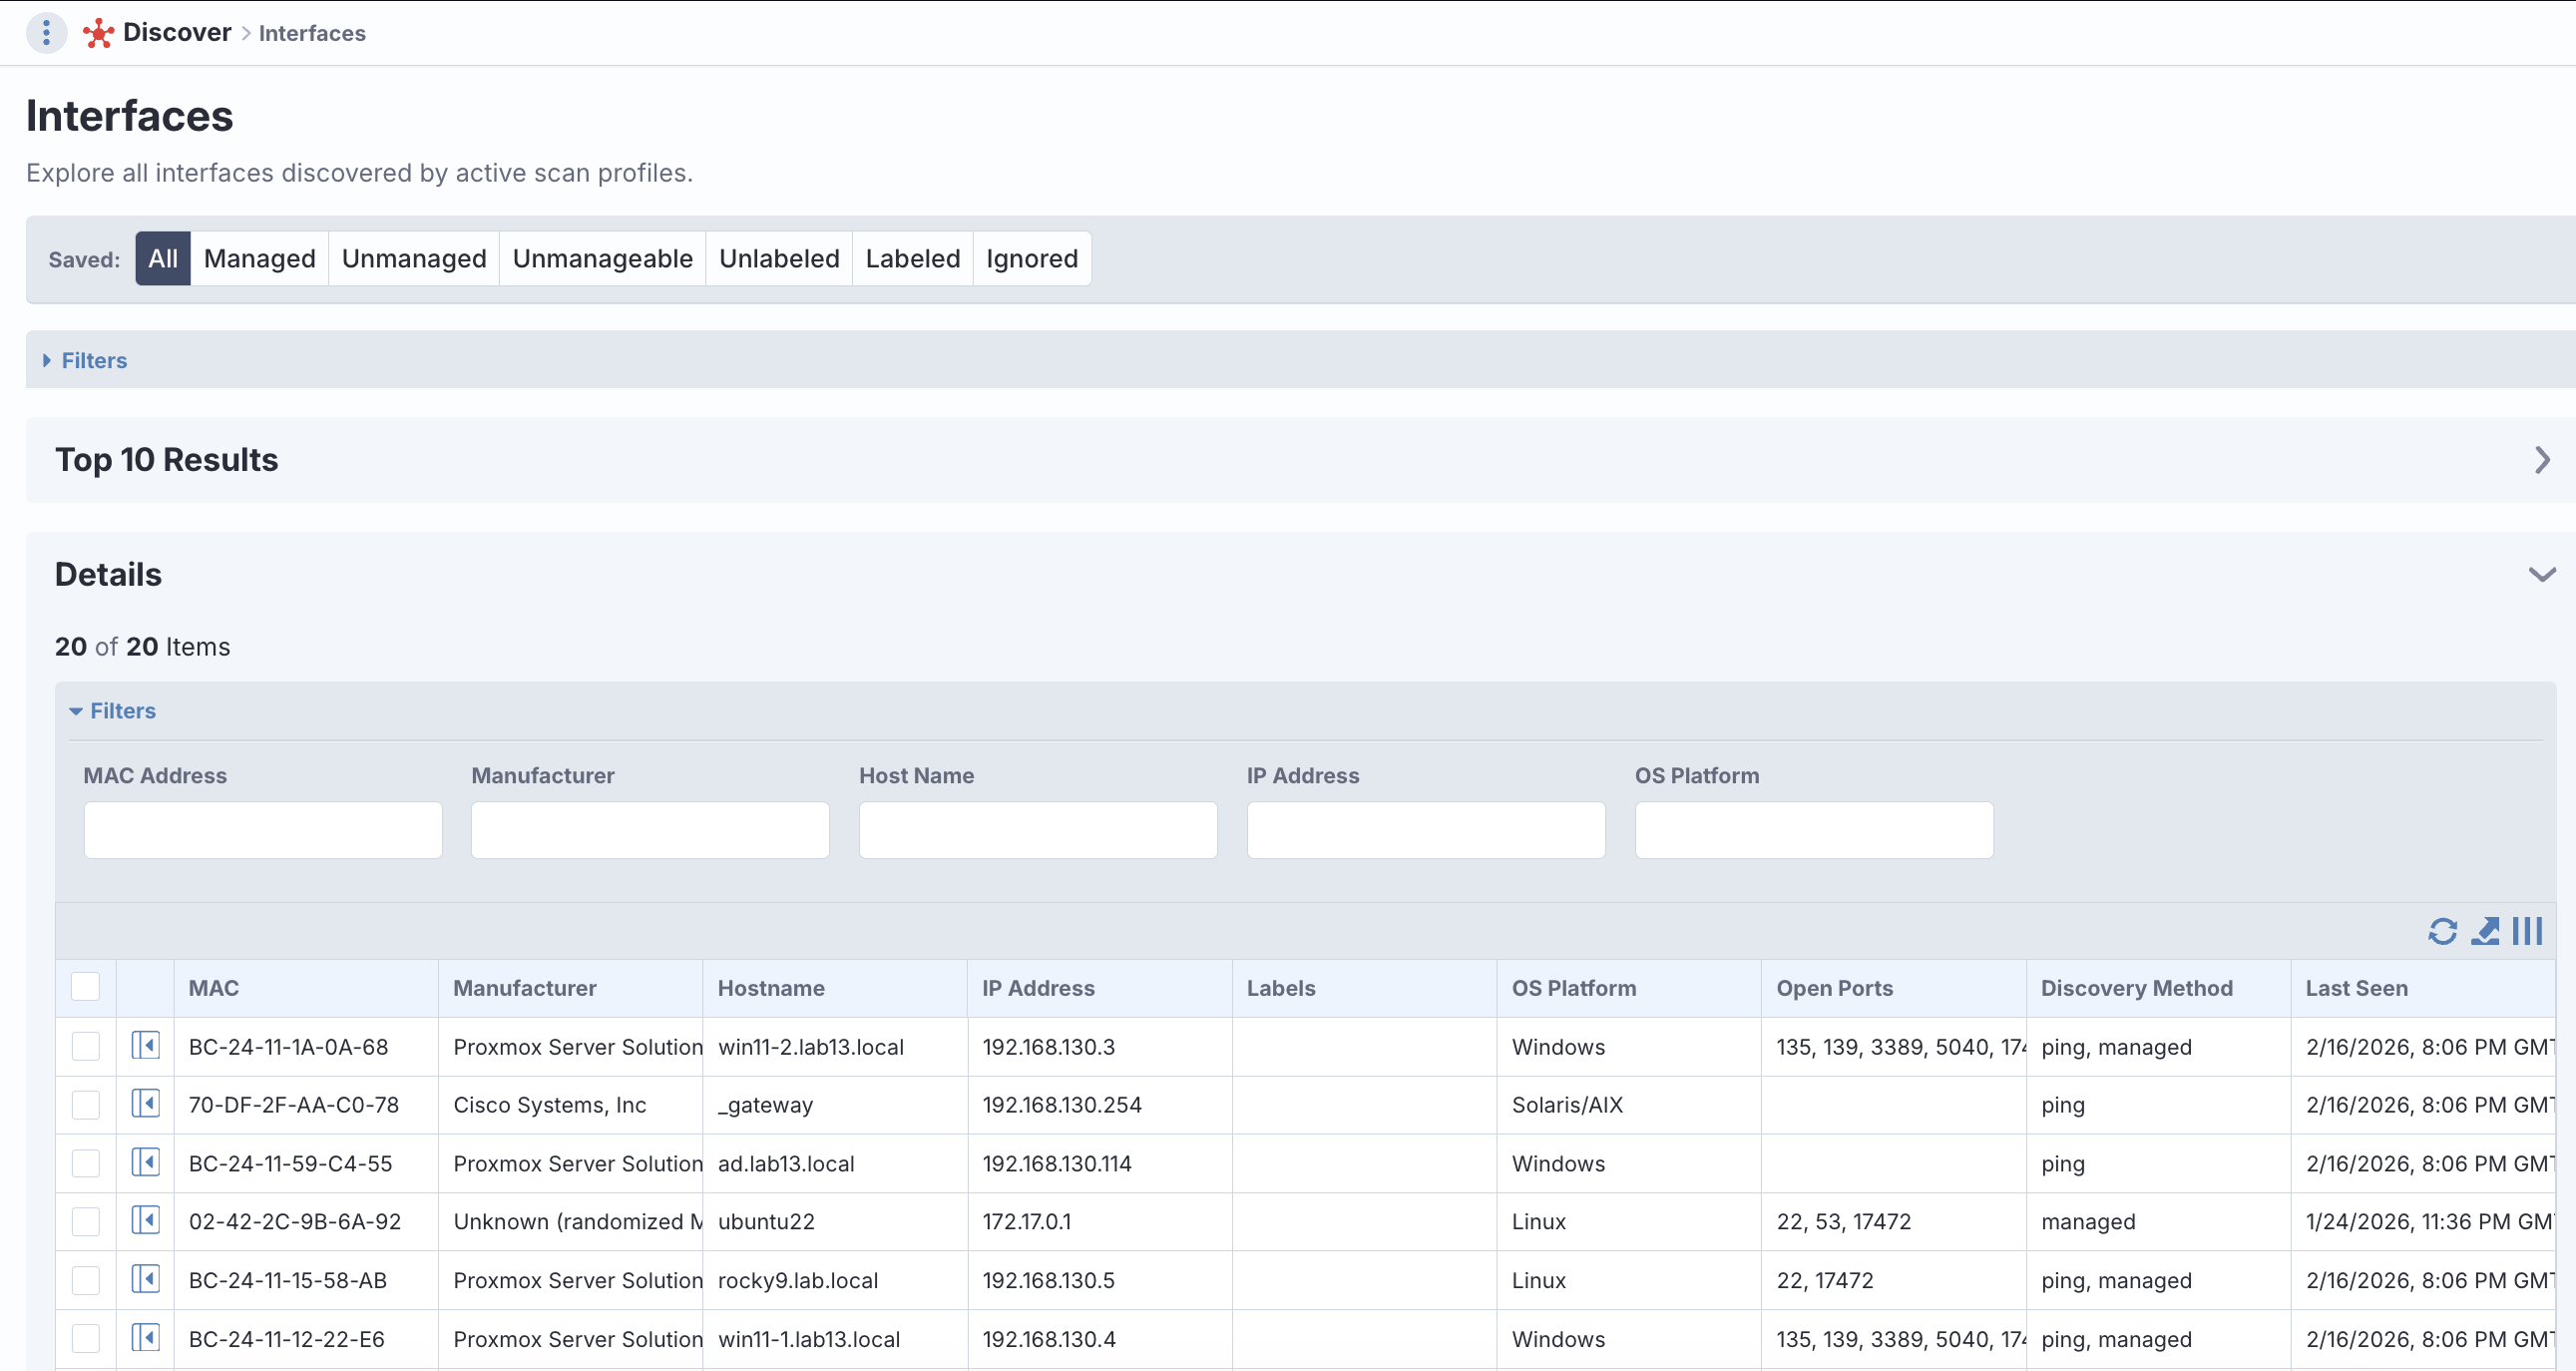Select checkbox for ad.lab13.local row
2576x1371 pixels.
pyautogui.click(x=86, y=1163)
